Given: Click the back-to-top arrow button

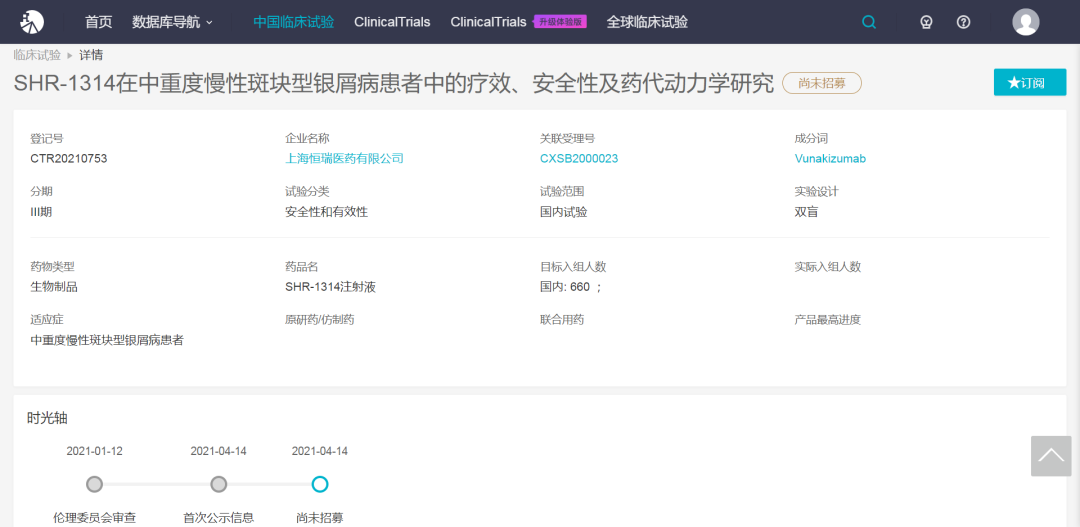Looking at the screenshot, I should [x=1050, y=456].
